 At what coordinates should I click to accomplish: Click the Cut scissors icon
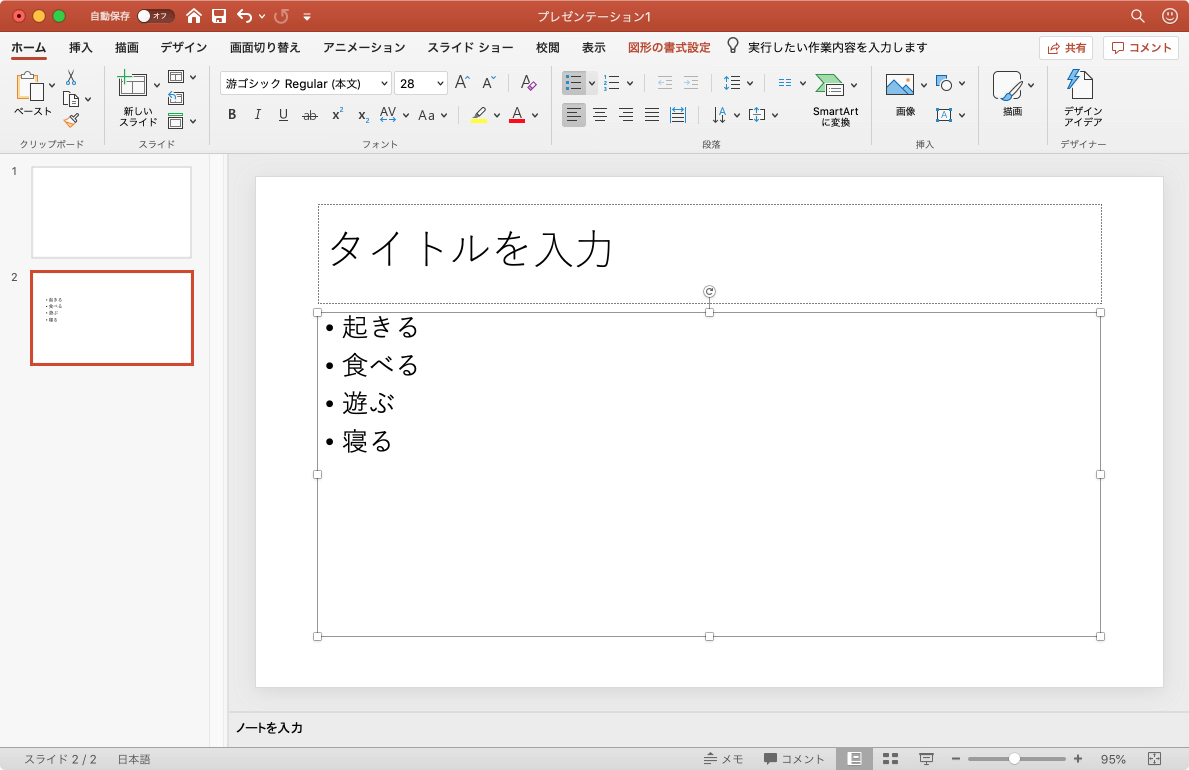pyautogui.click(x=71, y=77)
